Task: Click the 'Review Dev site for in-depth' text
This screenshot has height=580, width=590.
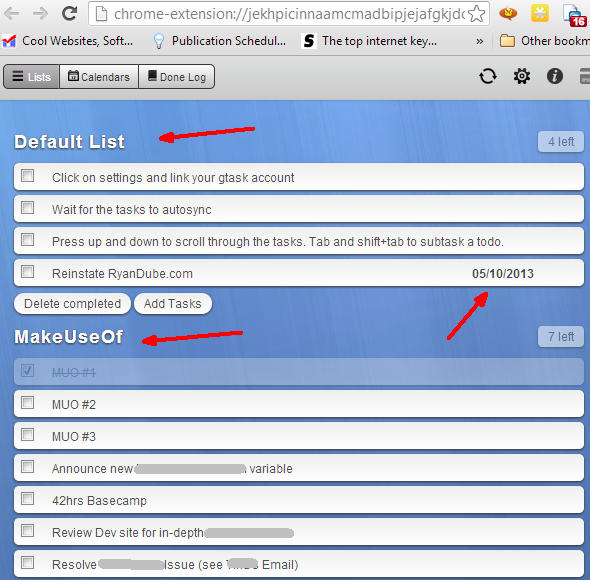Action: pyautogui.click(x=128, y=533)
